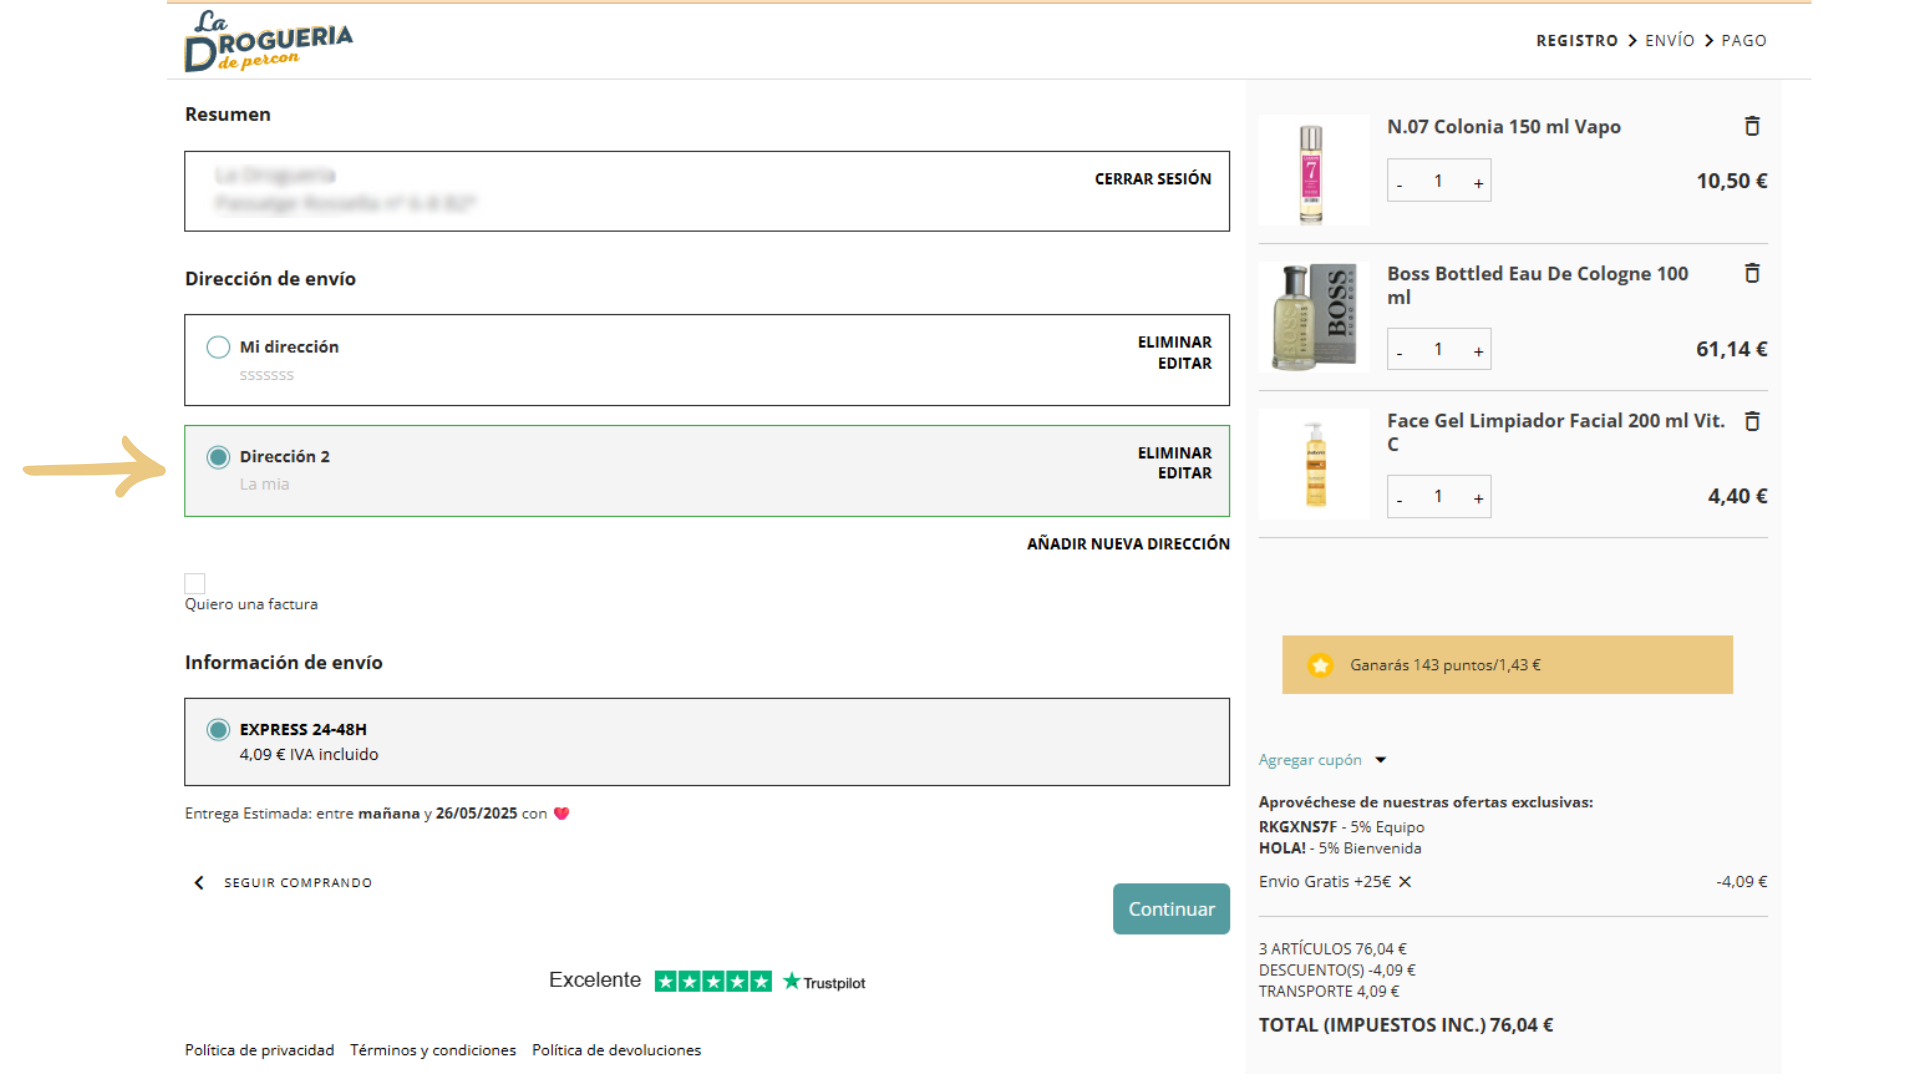Go to PAGO step in breadcrumb
This screenshot has height=1080, width=1920.
pyautogui.click(x=1743, y=41)
